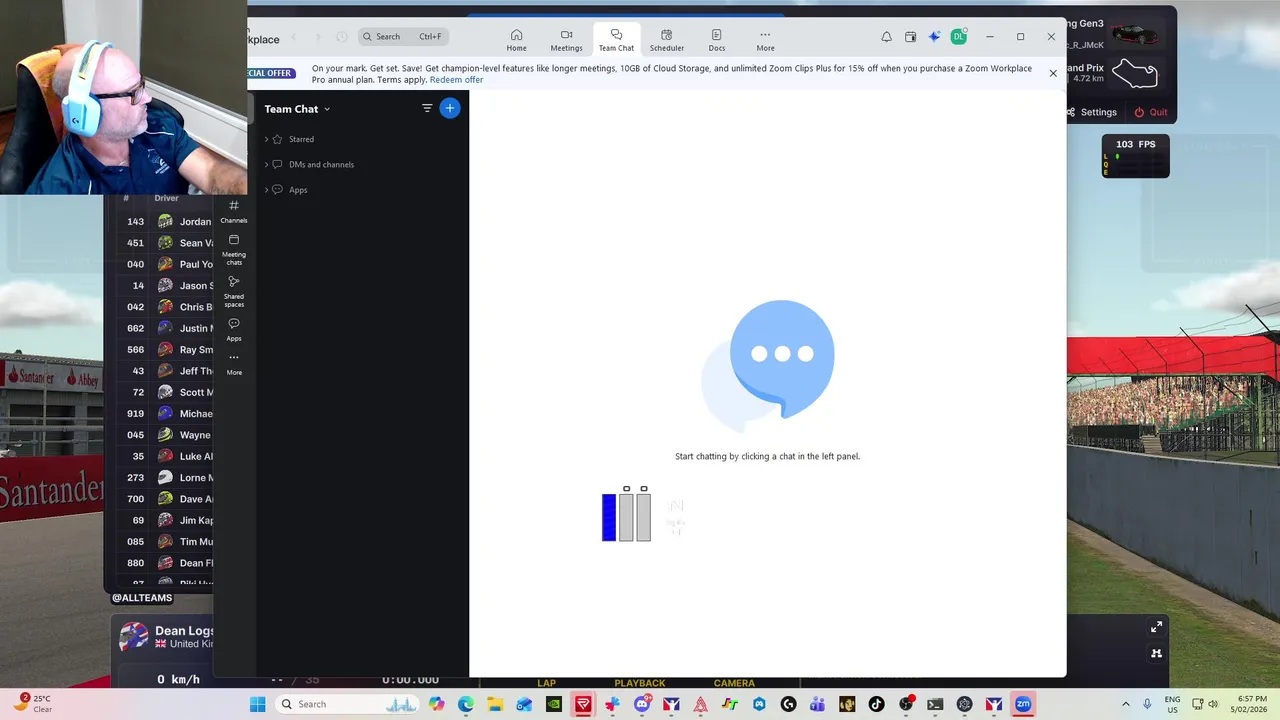This screenshot has width=1280, height=720.
Task: Navigate back with the left arrow
Action: coord(294,37)
